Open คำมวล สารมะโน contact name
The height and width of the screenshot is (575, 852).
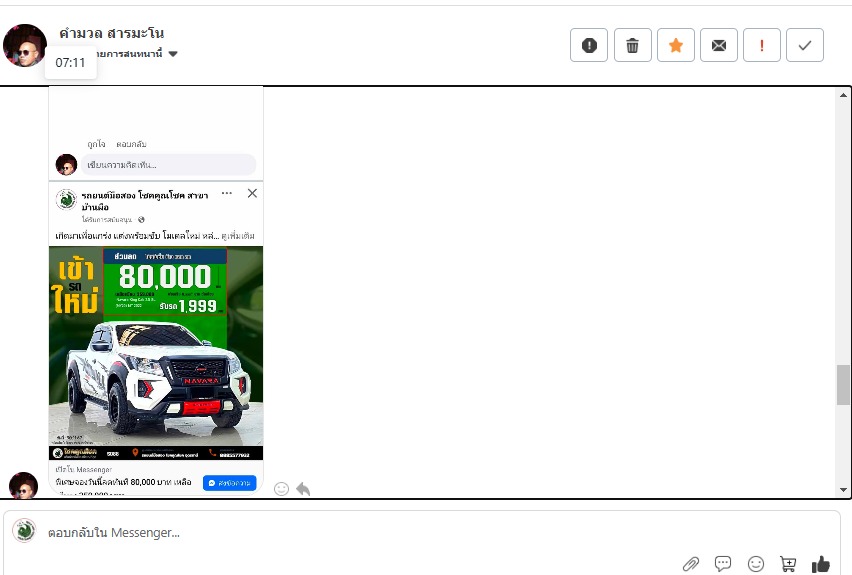[x=111, y=33]
